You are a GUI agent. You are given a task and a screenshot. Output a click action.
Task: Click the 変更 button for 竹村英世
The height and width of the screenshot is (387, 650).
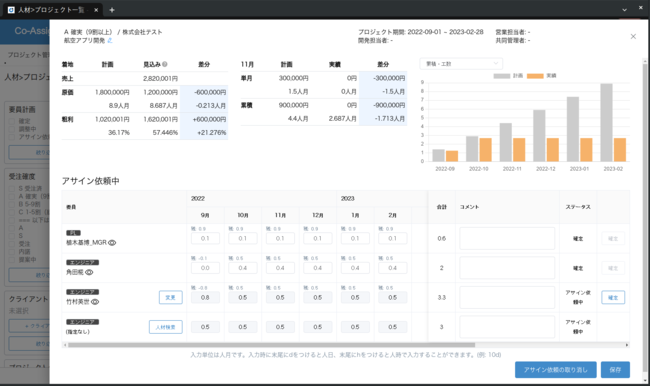[x=171, y=298]
